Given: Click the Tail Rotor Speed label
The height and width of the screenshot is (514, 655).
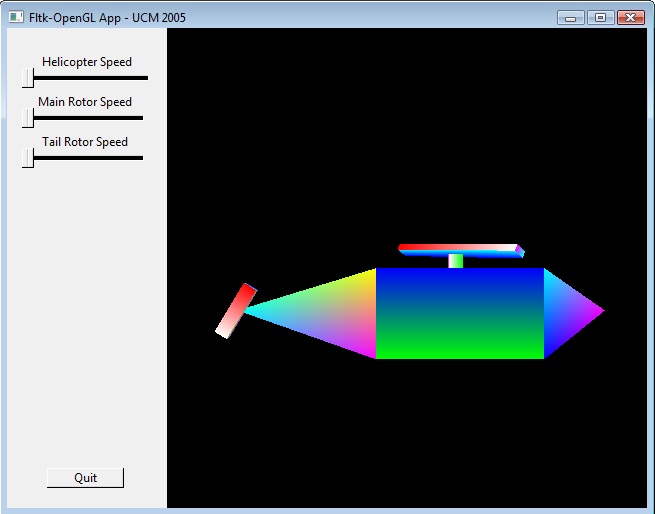Looking at the screenshot, I should point(85,142).
